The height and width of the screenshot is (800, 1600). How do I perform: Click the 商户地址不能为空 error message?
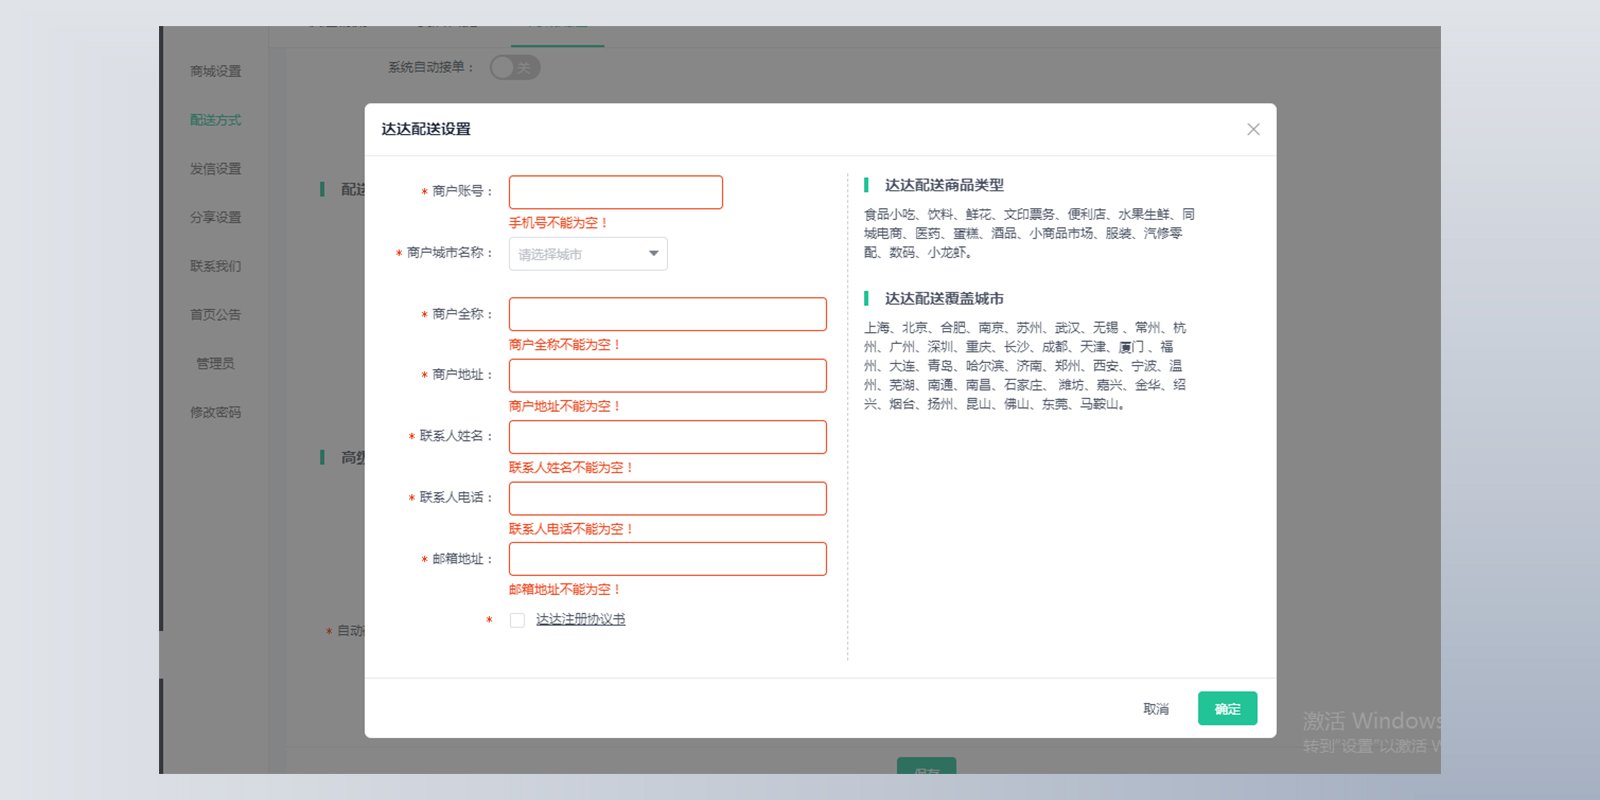565,406
